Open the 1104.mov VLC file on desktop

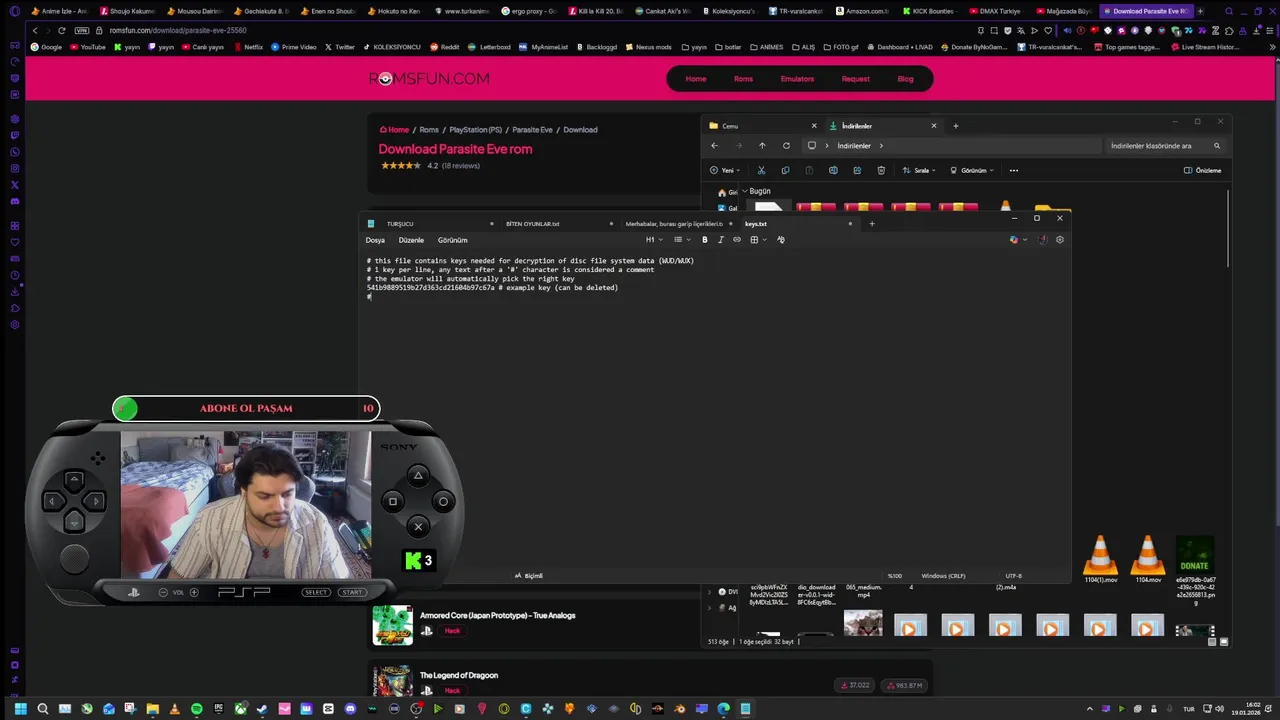pos(1147,560)
